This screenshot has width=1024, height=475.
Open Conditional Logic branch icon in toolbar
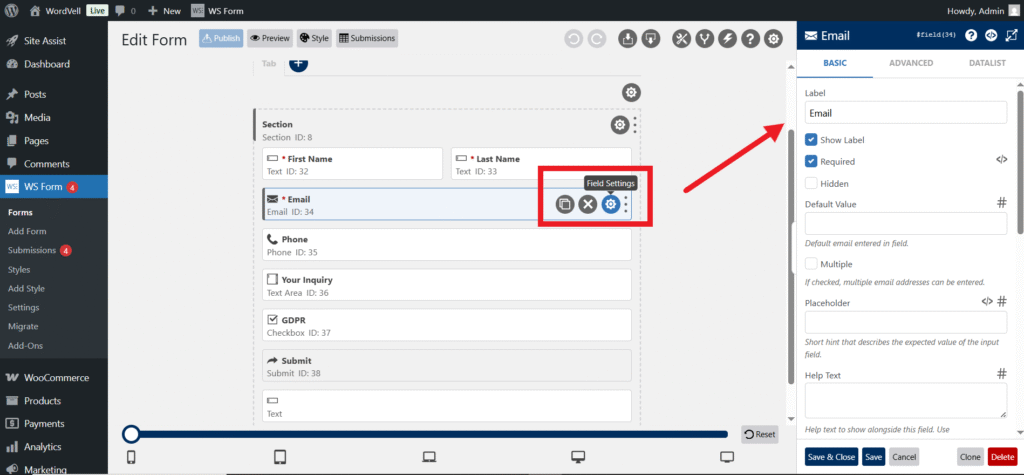(x=705, y=39)
